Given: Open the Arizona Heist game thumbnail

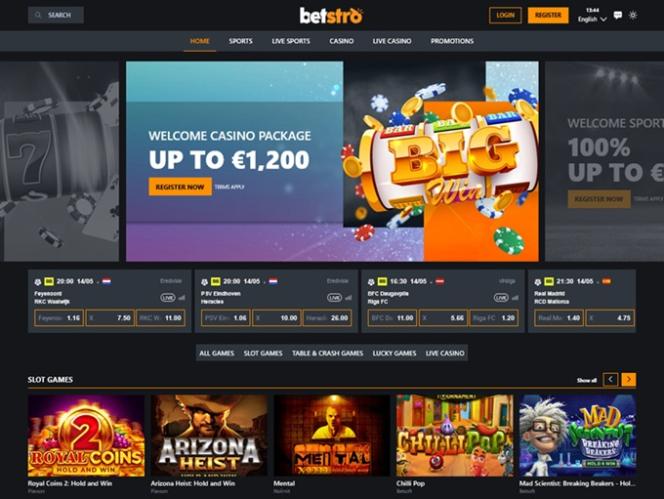Looking at the screenshot, I should coord(209,435).
